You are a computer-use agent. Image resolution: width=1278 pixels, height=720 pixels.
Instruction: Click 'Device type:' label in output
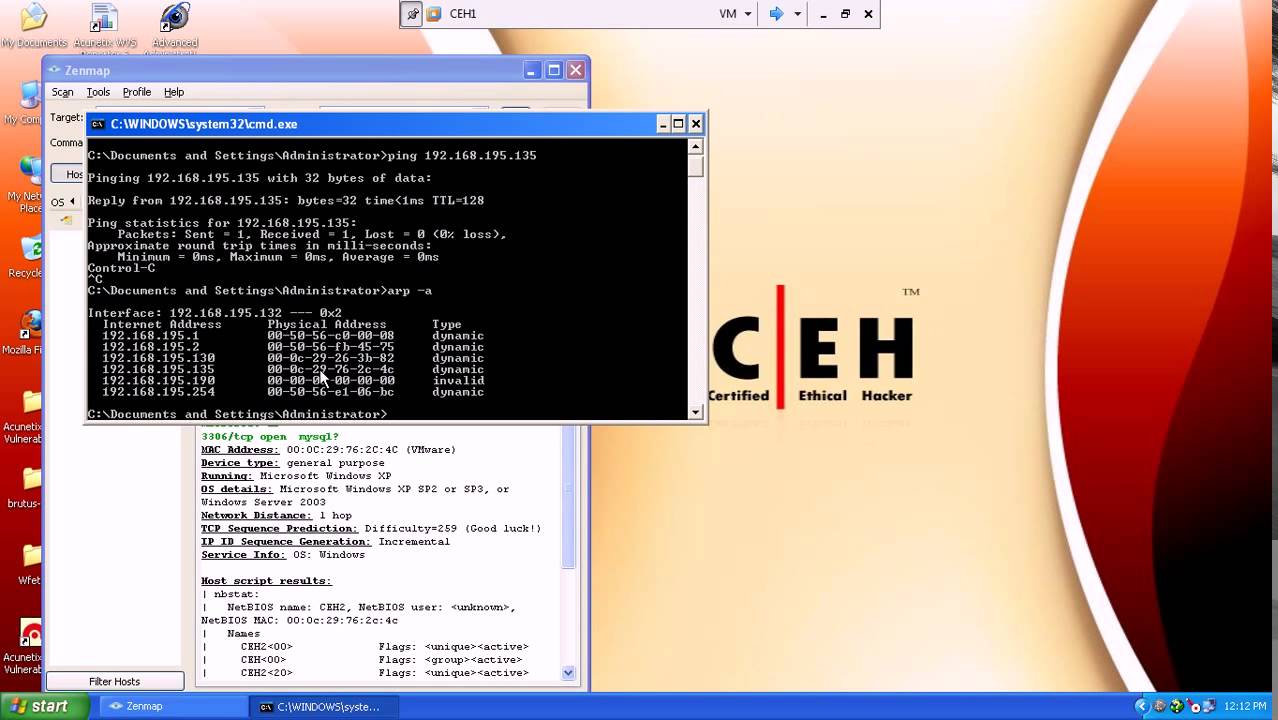click(240, 463)
